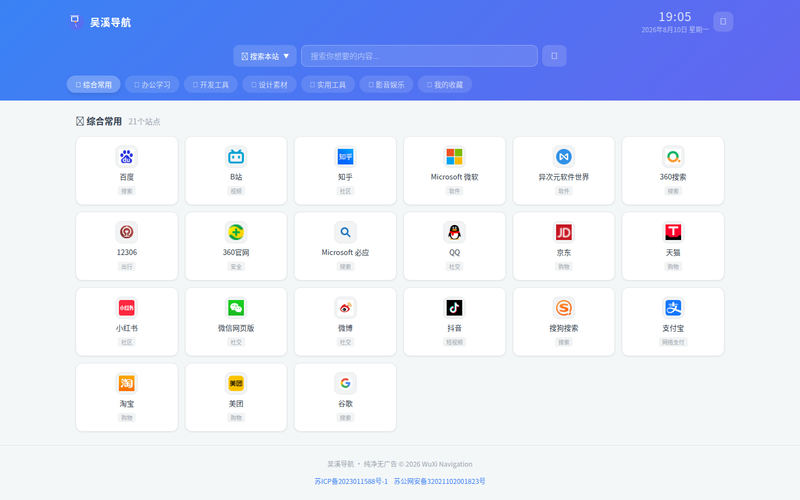This screenshot has height=500, width=800.
Task: Click the 出行 tag under 12306
Action: (127, 267)
